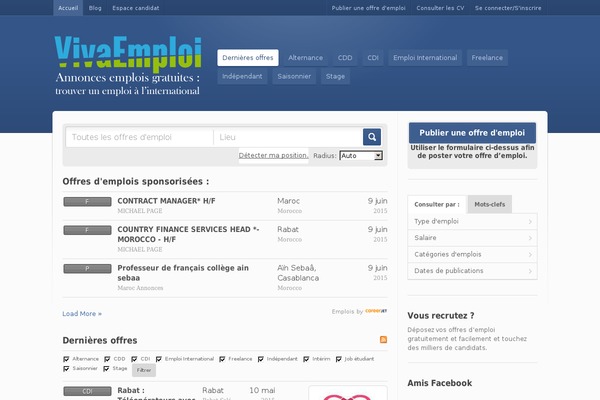Screen dimensions: 600x400
Task: Toggle the Intérim filter checkbox
Action: [x=306, y=359]
